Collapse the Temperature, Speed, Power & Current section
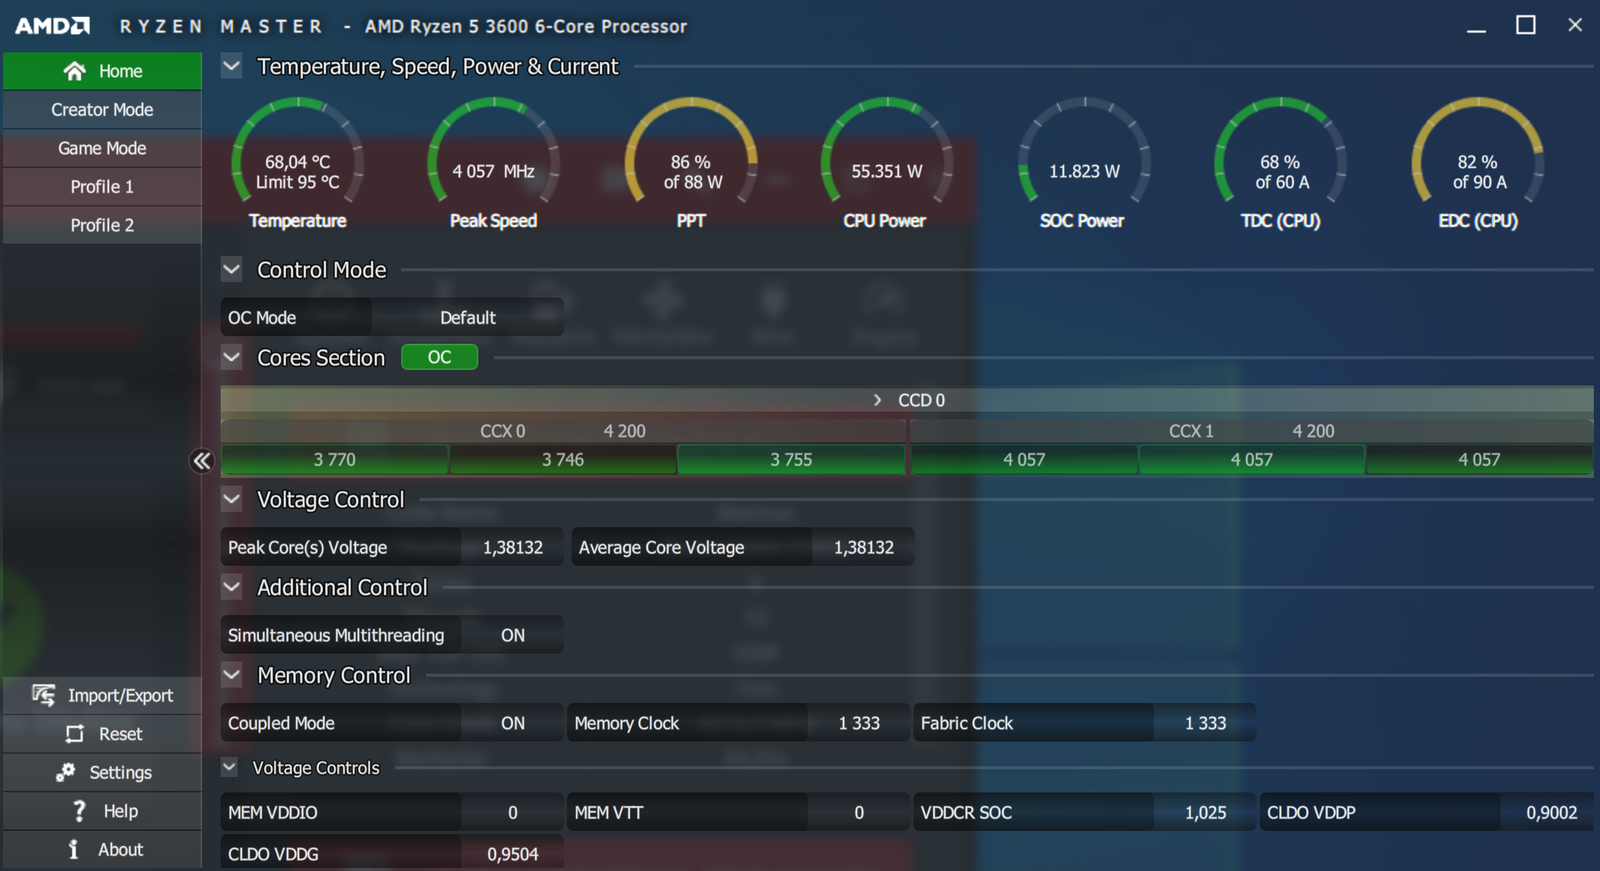 (232, 66)
